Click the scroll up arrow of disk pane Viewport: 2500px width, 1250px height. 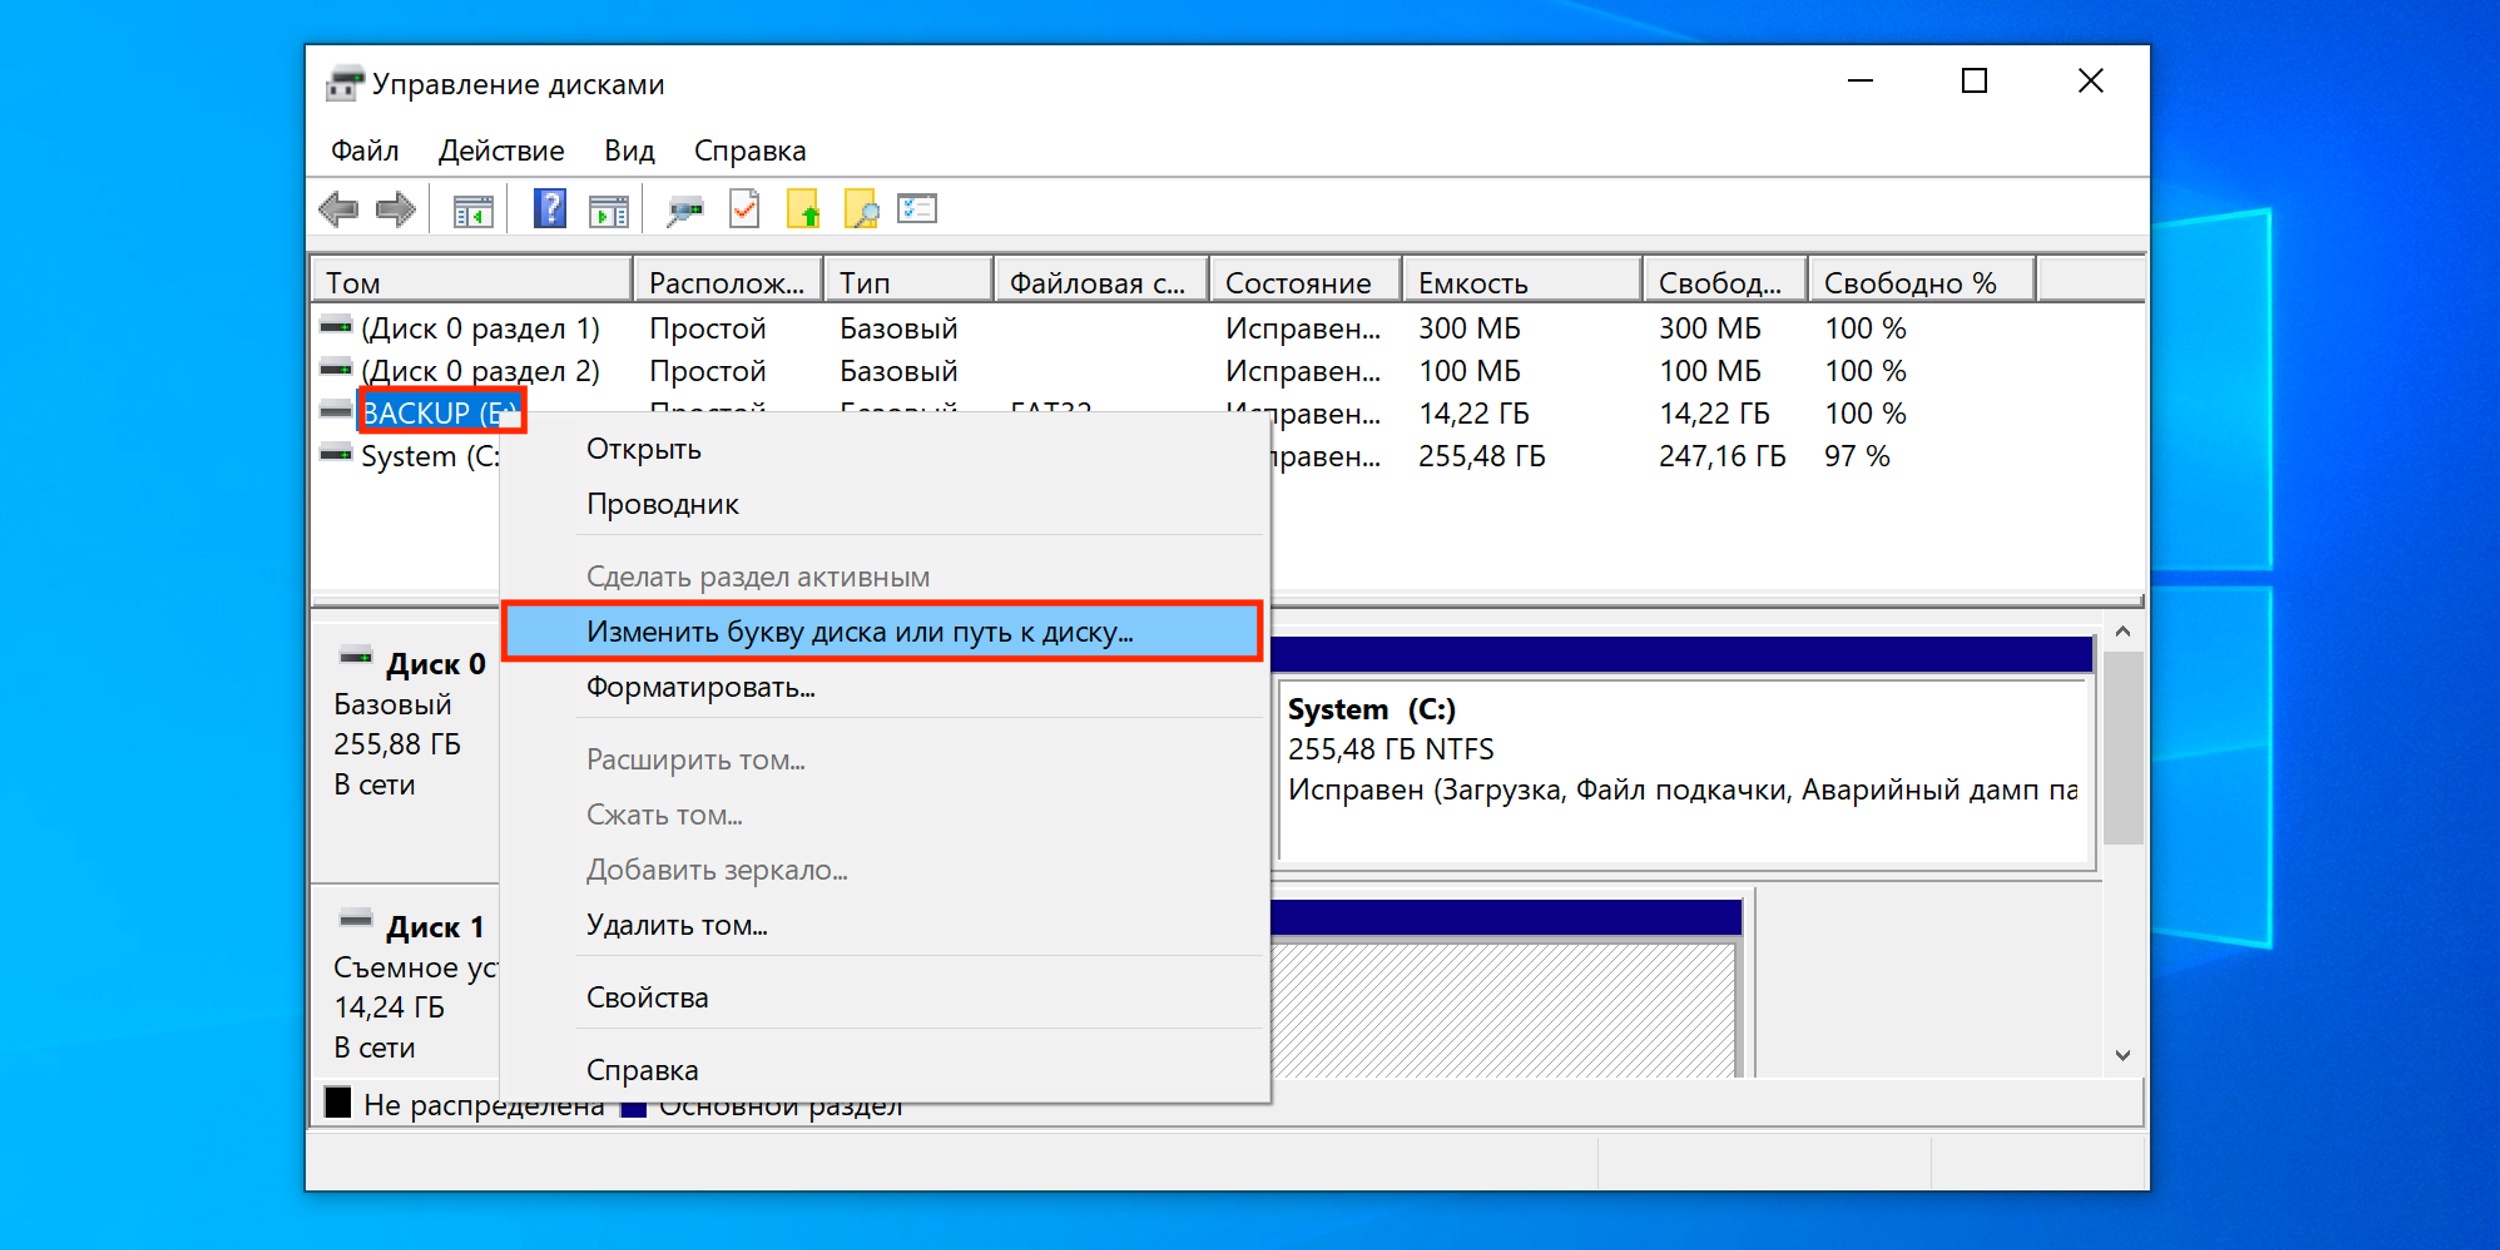pos(2123,632)
